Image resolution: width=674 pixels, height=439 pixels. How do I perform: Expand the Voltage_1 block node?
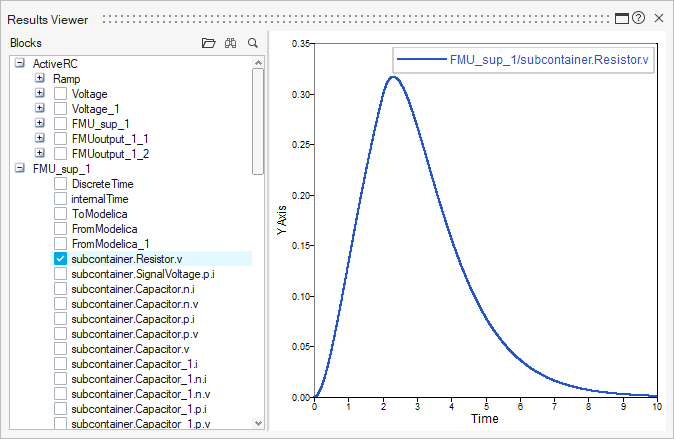tap(40, 109)
